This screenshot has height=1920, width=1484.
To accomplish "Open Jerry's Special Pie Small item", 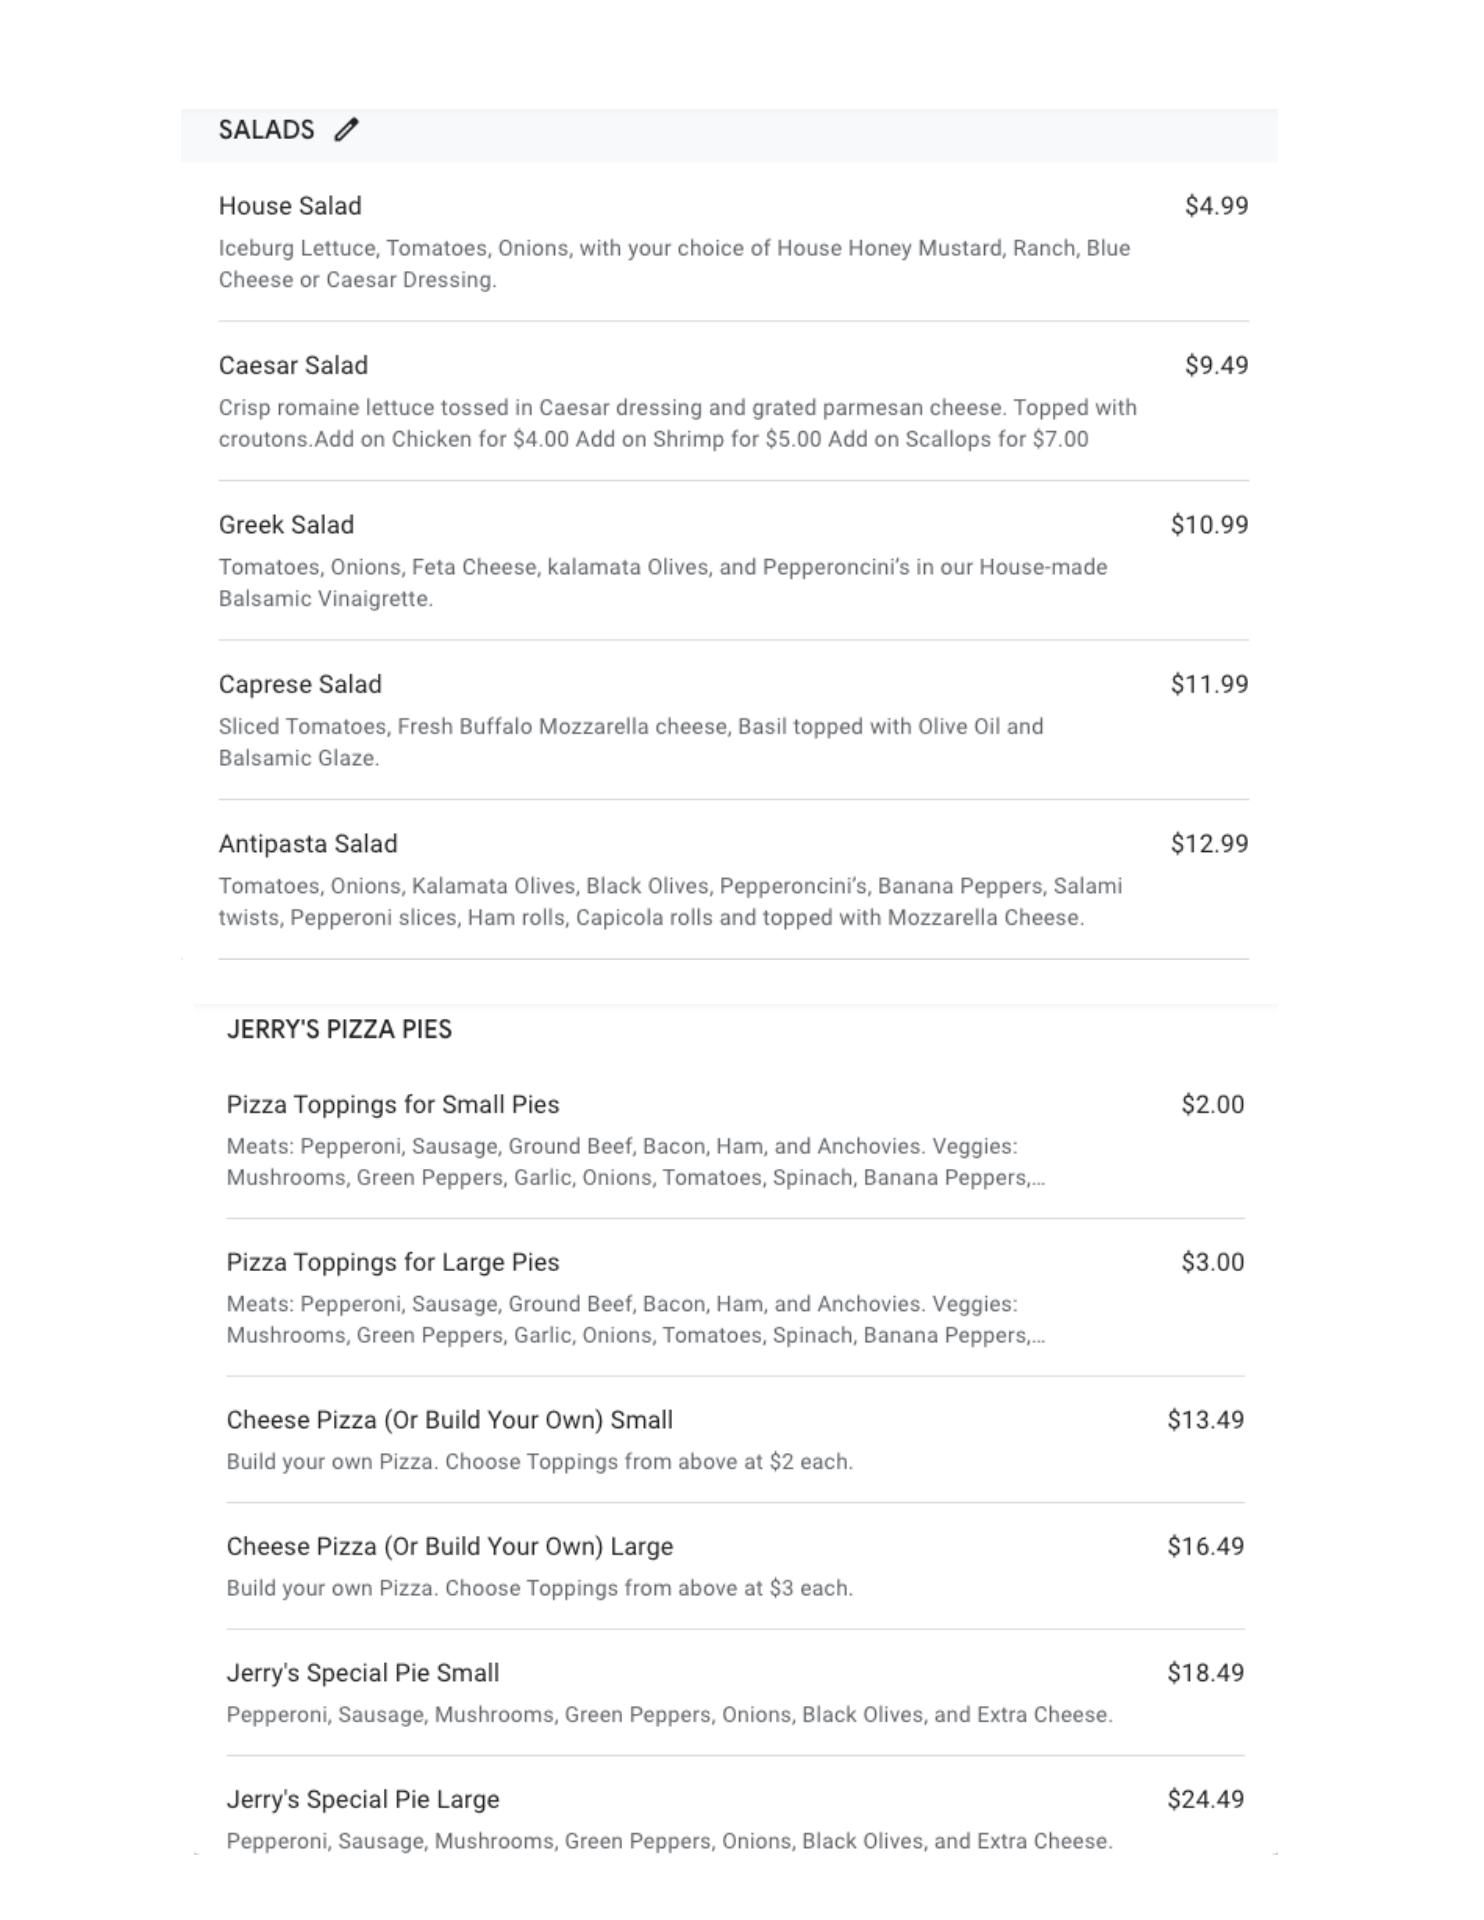I will coord(362,1673).
